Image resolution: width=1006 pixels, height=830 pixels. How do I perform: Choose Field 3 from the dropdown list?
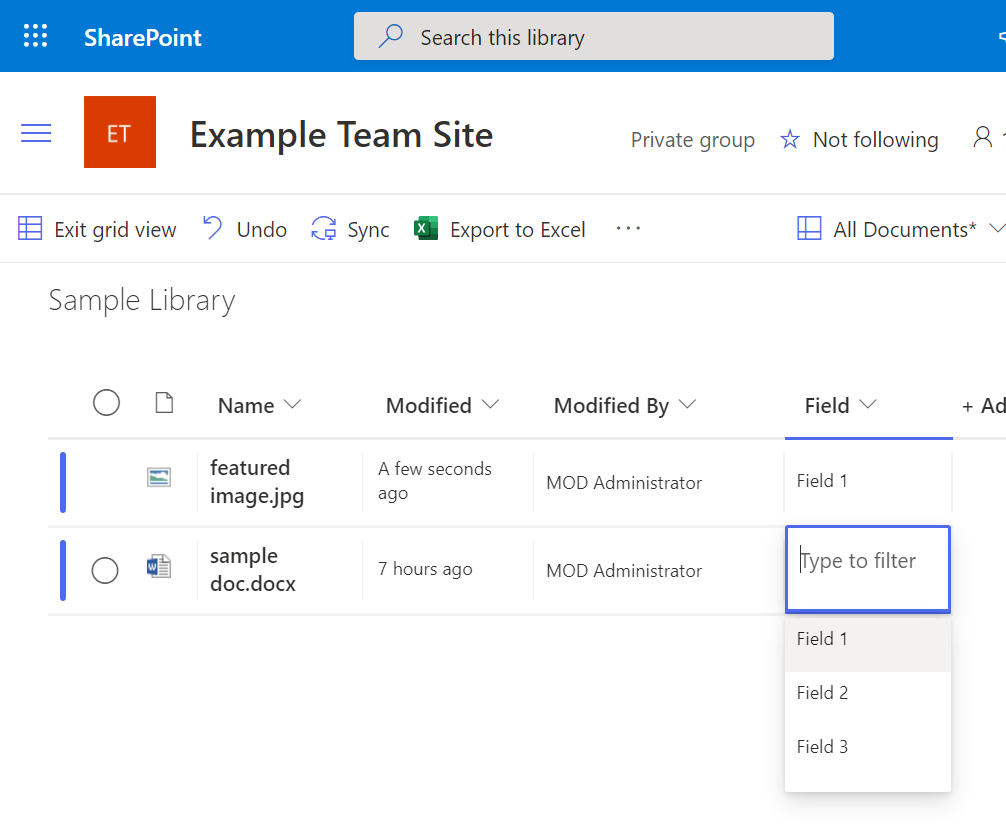coord(867,747)
